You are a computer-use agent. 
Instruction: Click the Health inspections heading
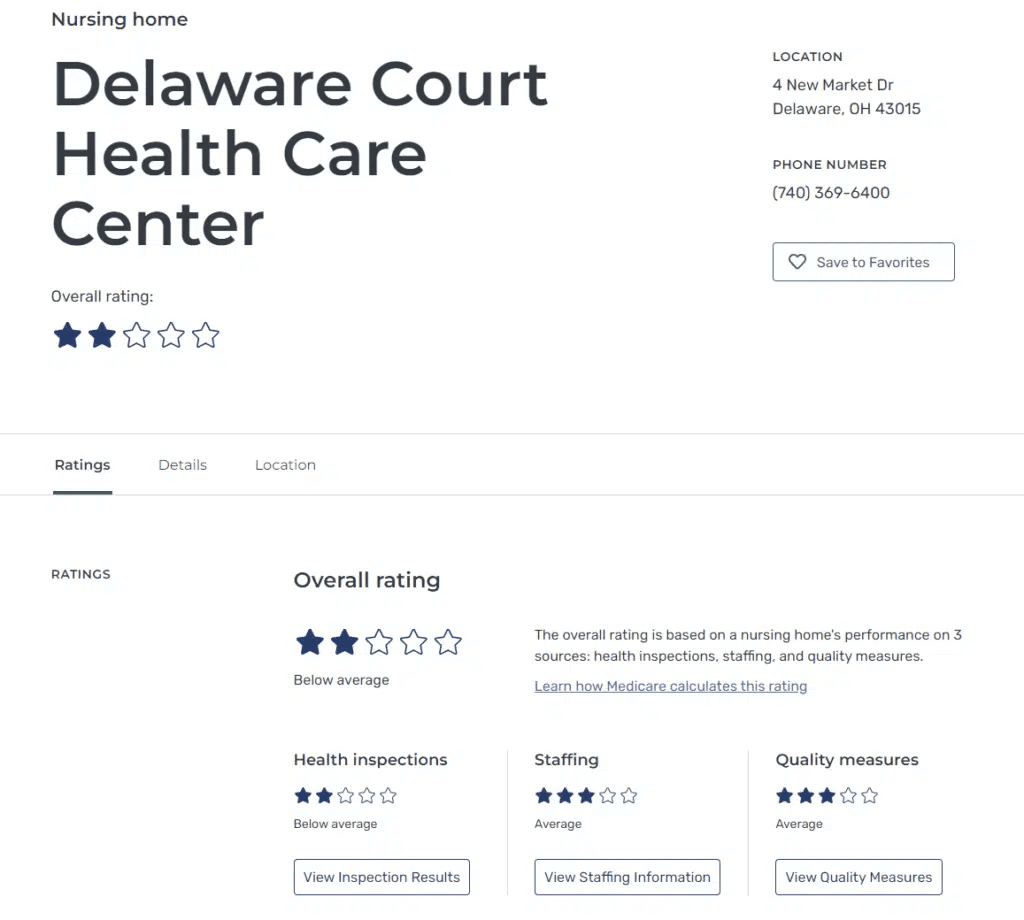pyautogui.click(x=370, y=760)
